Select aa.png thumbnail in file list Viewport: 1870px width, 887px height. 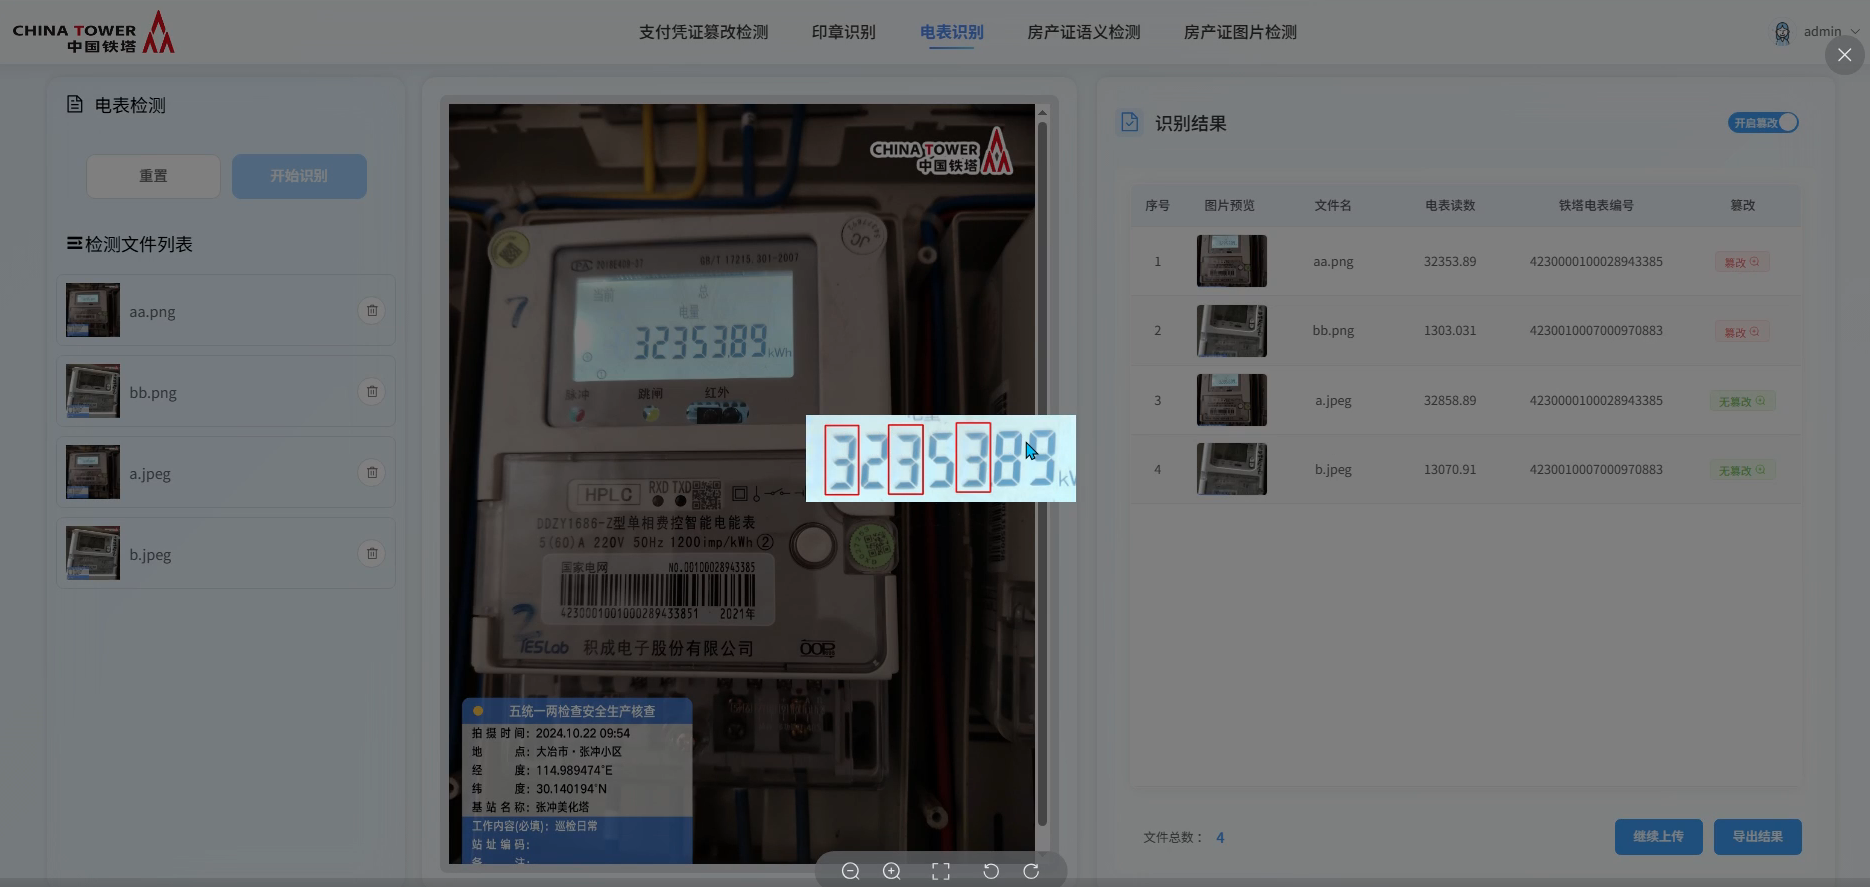tap(93, 310)
